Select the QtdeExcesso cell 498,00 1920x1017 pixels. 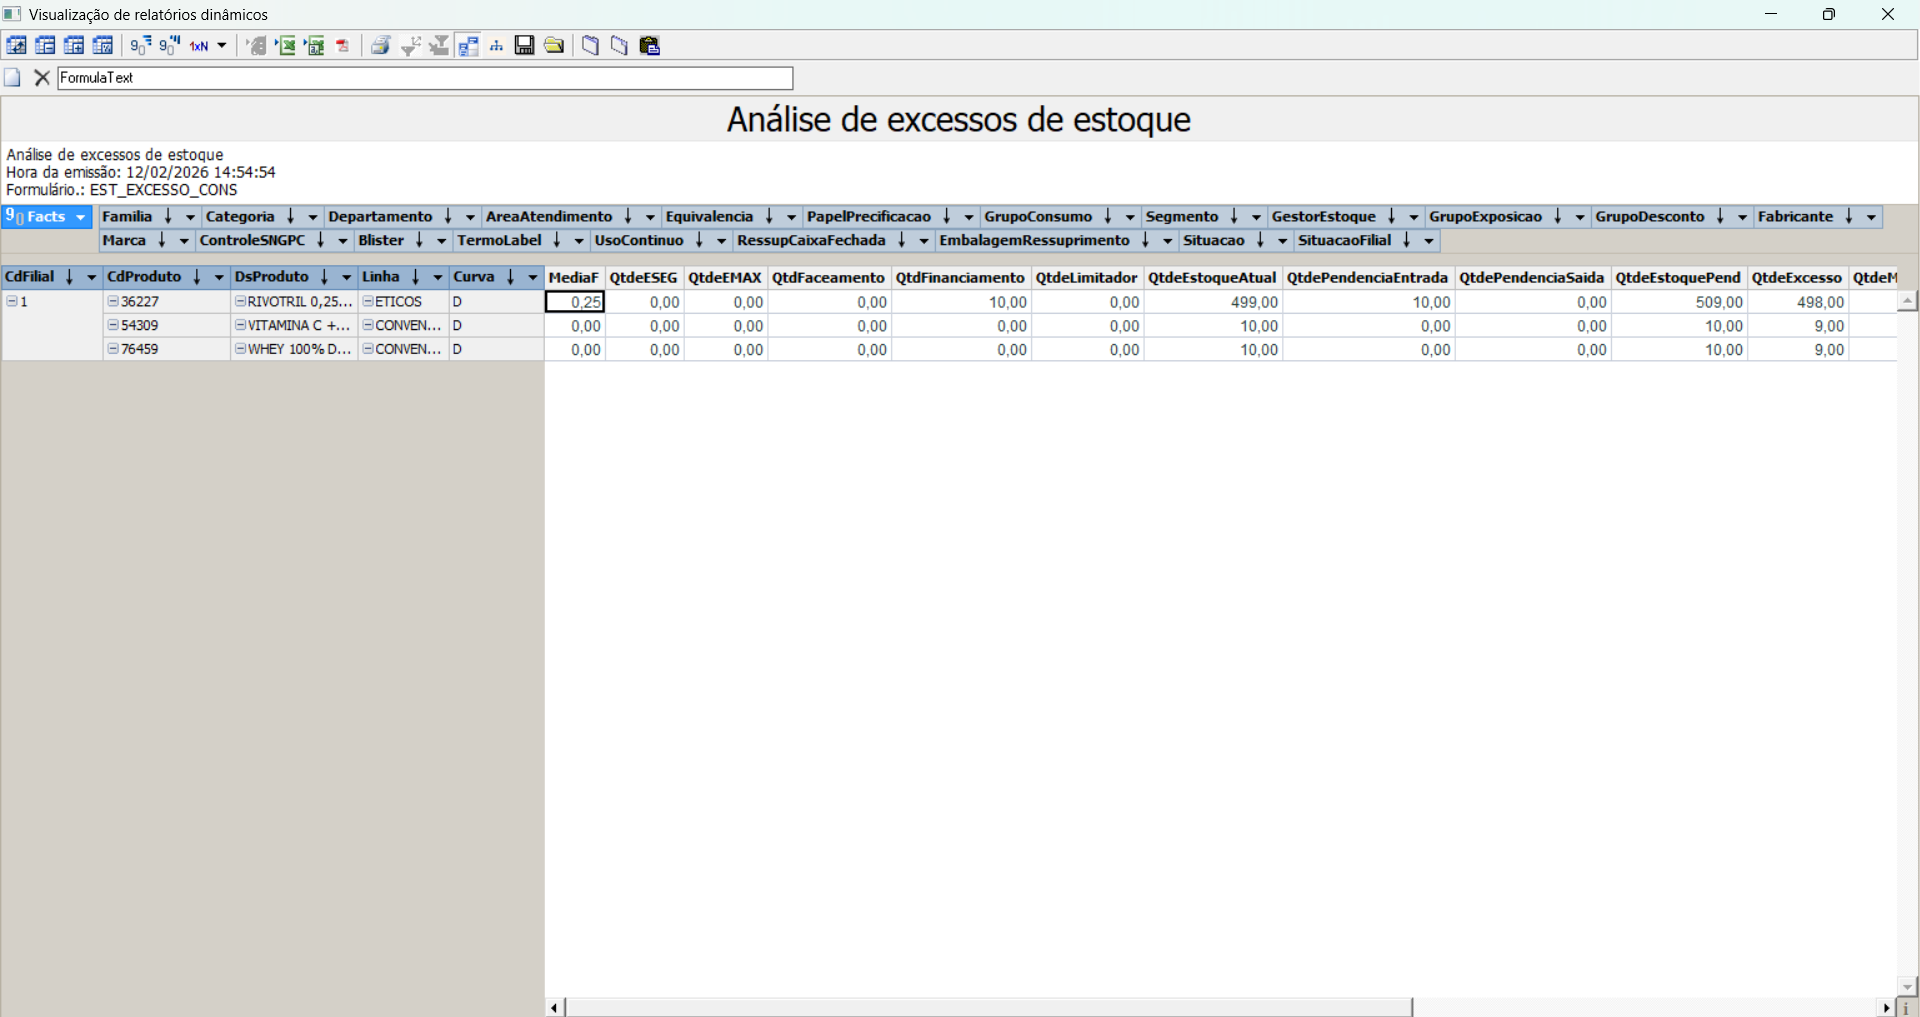(x=1798, y=302)
